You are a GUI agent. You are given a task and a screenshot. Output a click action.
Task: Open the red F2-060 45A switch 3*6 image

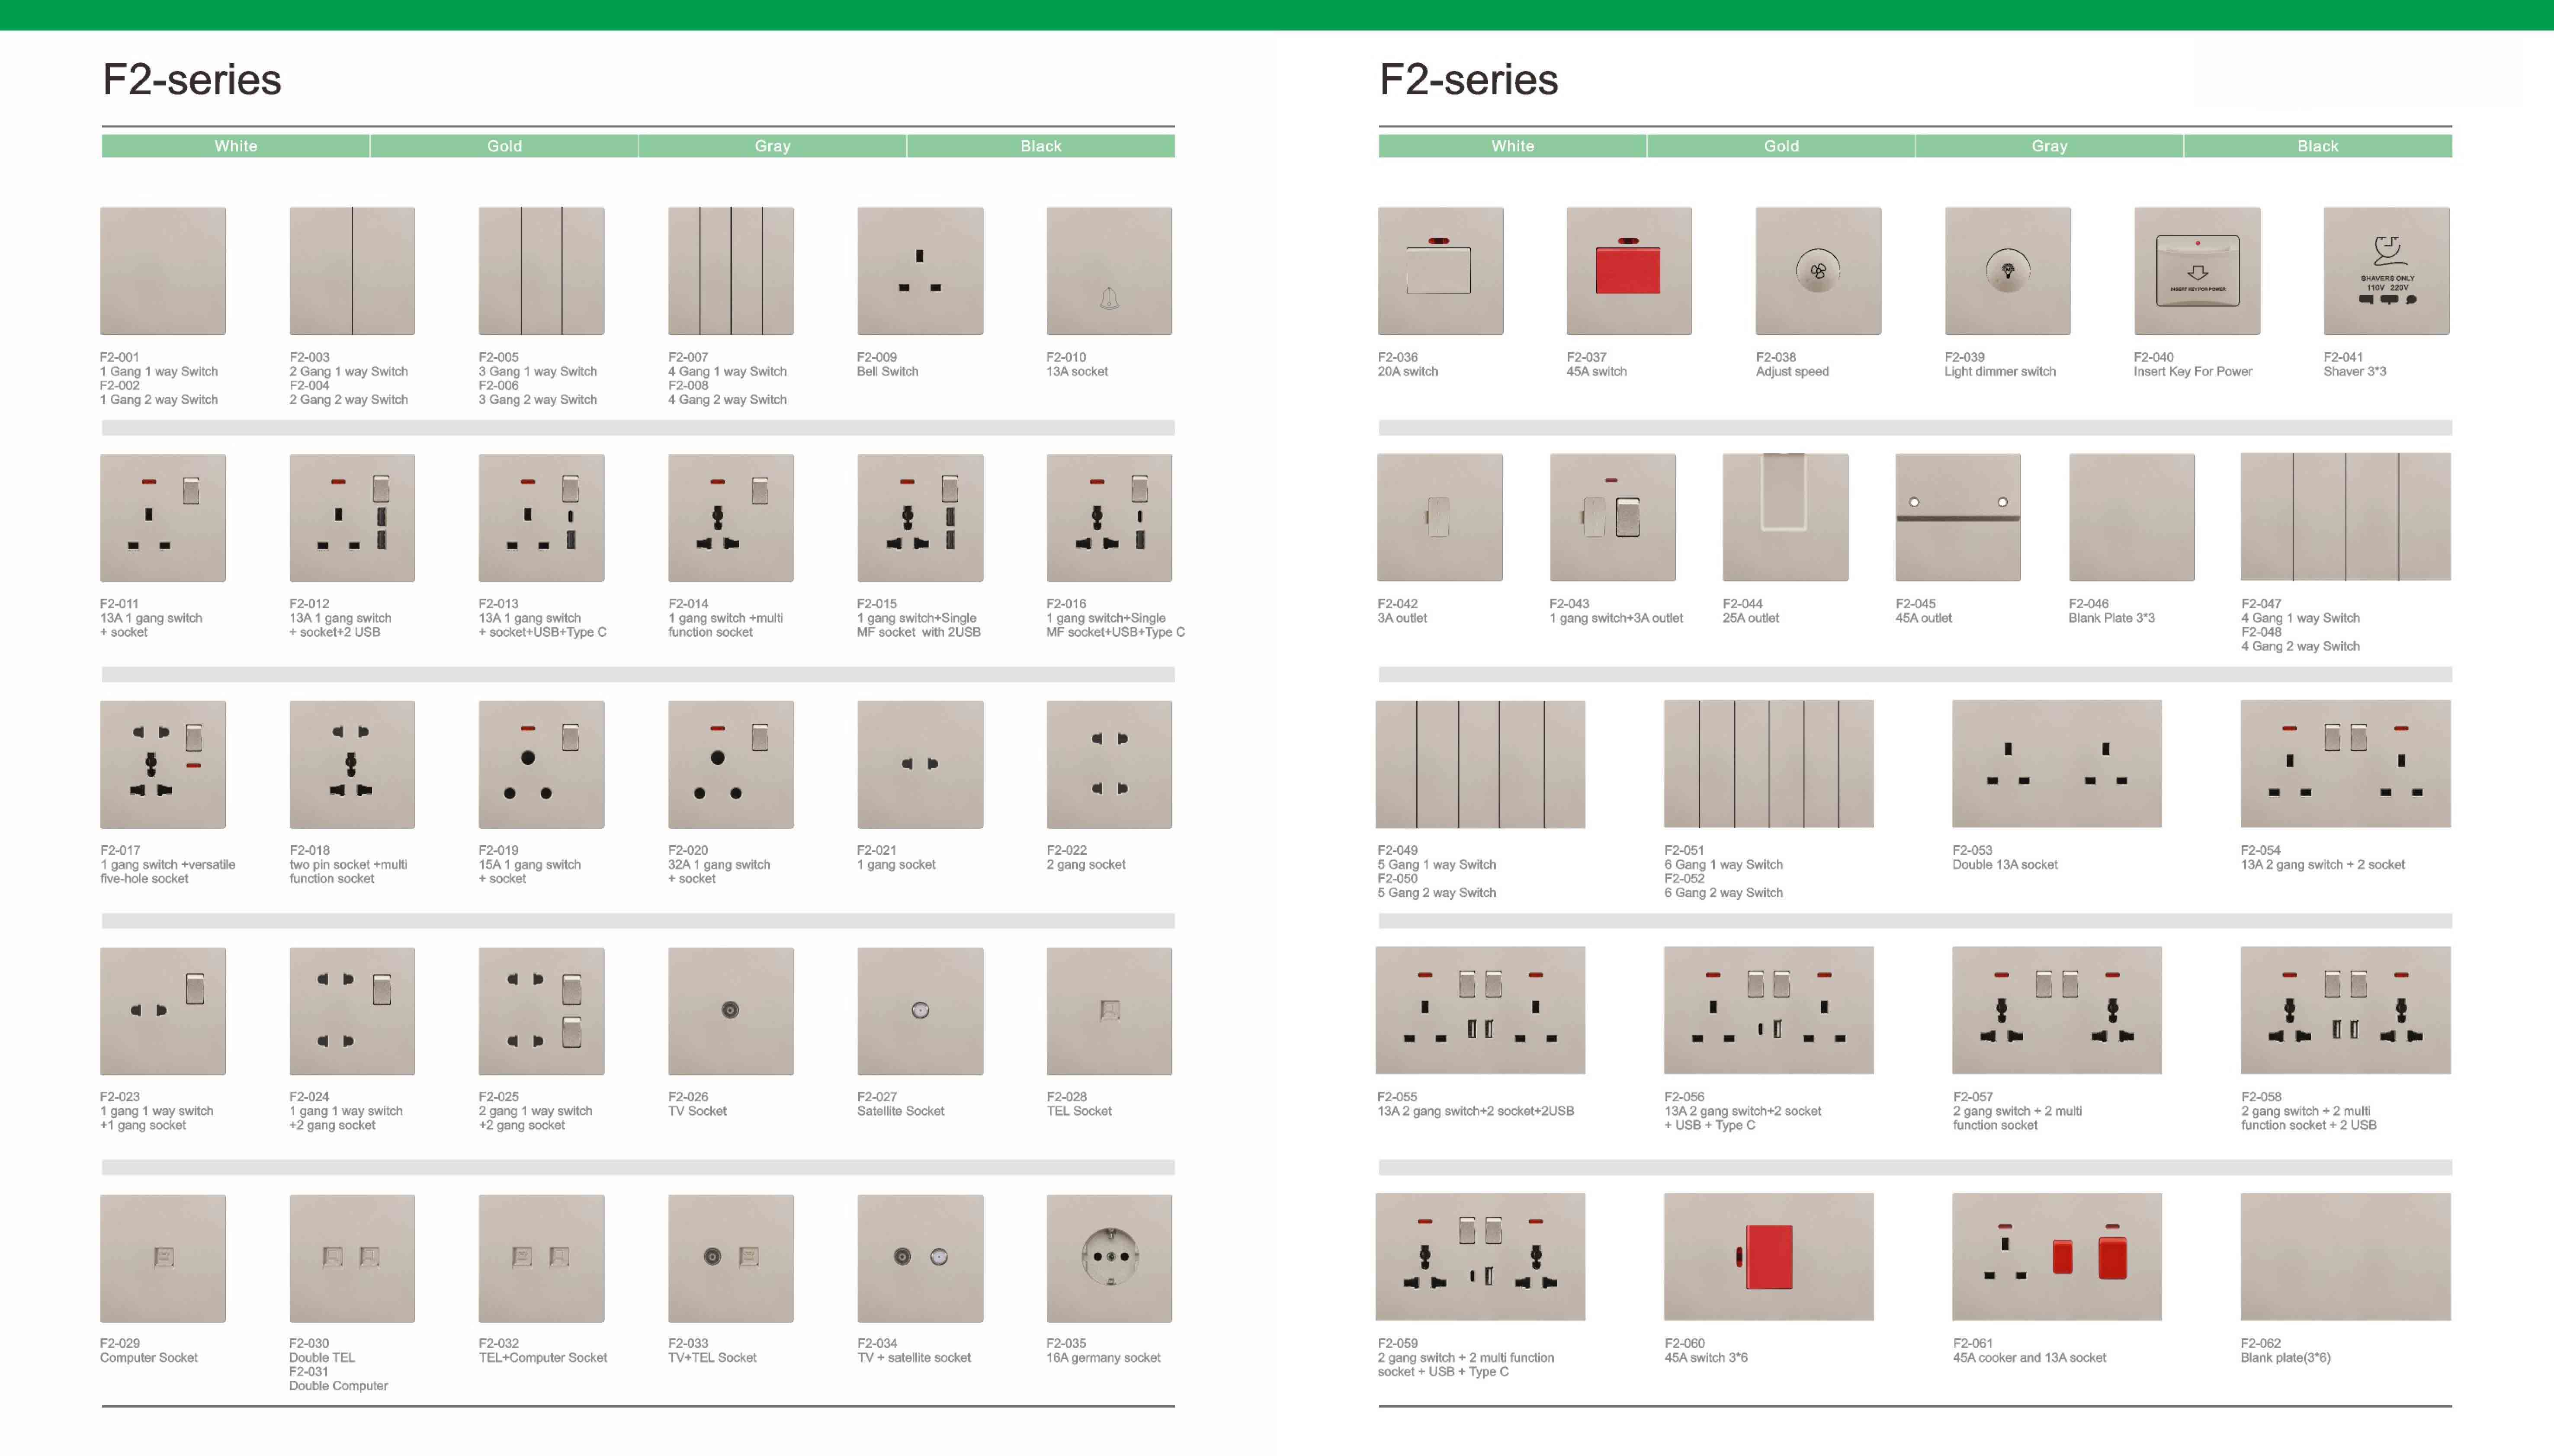pyautogui.click(x=1768, y=1257)
